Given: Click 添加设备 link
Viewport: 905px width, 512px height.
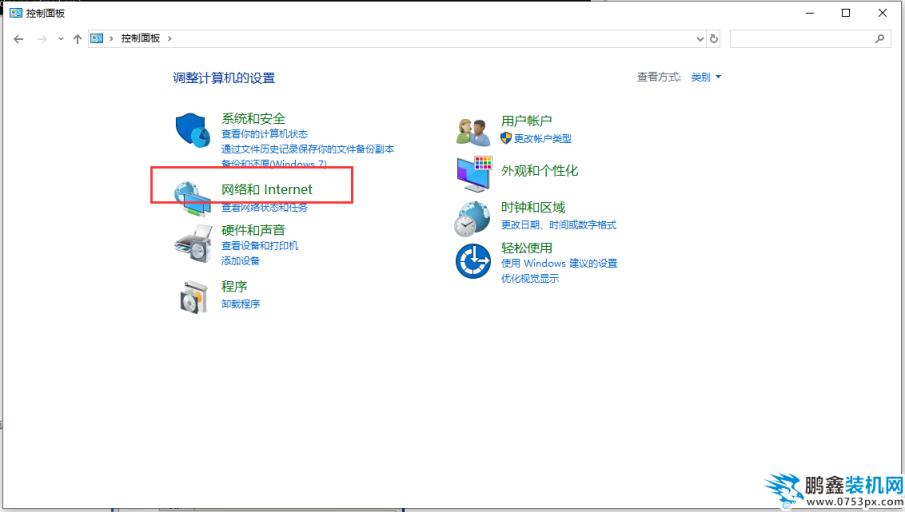Looking at the screenshot, I should tap(241, 260).
